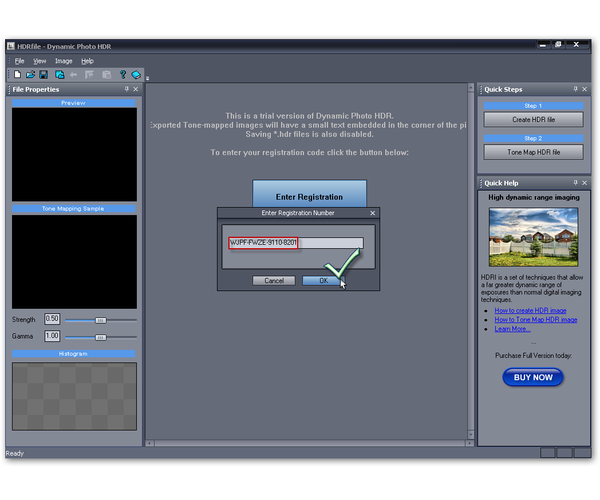Click the stacked images toolbar icon

tap(59, 75)
